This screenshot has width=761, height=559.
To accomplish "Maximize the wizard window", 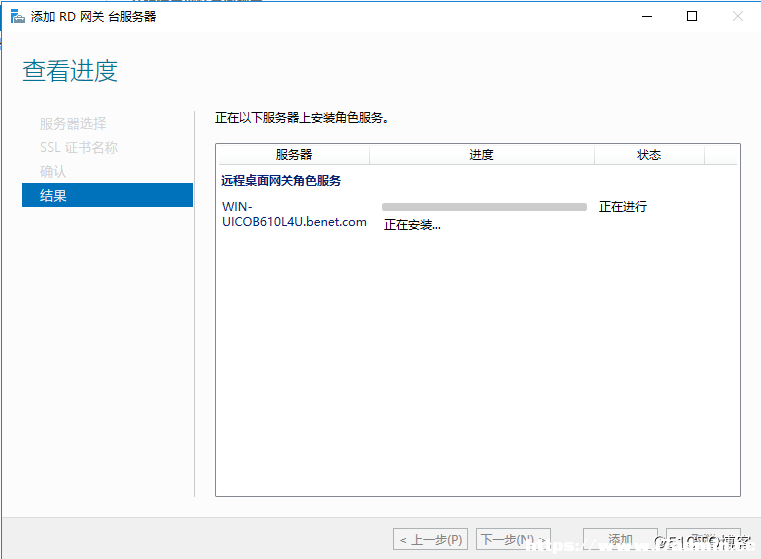I will [692, 16].
